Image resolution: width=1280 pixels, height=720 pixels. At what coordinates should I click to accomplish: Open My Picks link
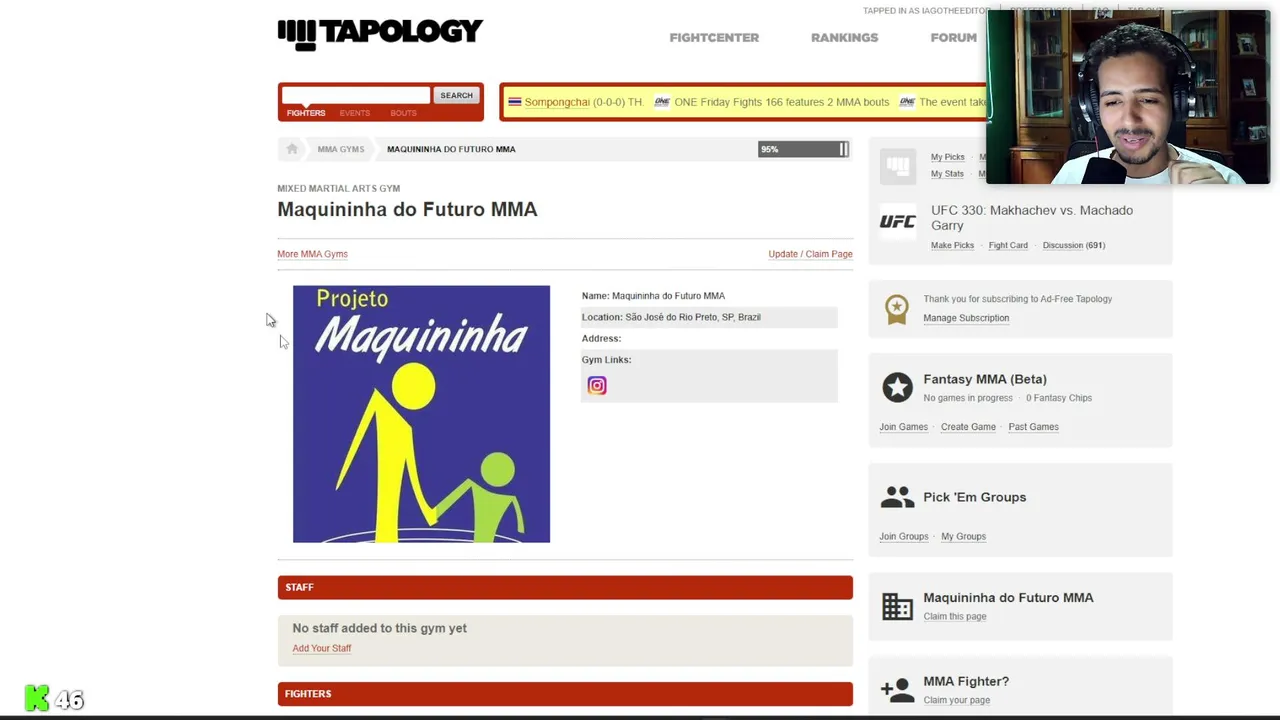948,157
